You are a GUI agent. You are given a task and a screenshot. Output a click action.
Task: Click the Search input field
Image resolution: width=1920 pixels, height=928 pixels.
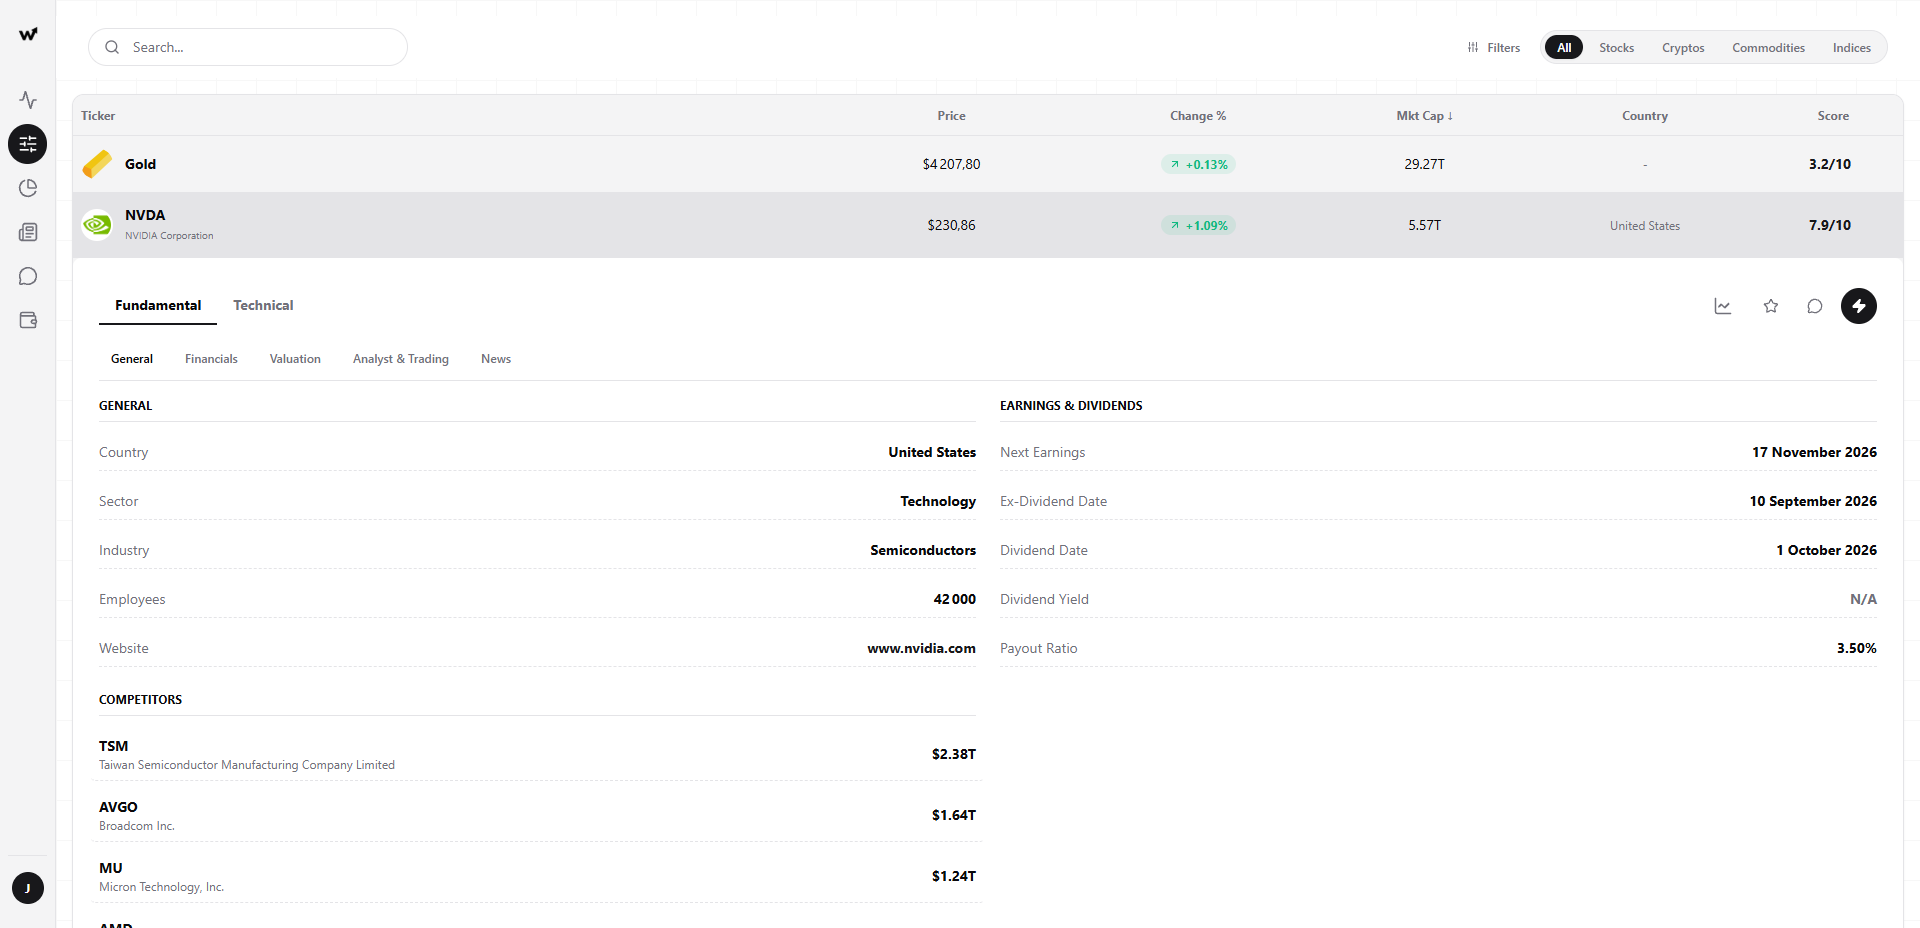(248, 47)
